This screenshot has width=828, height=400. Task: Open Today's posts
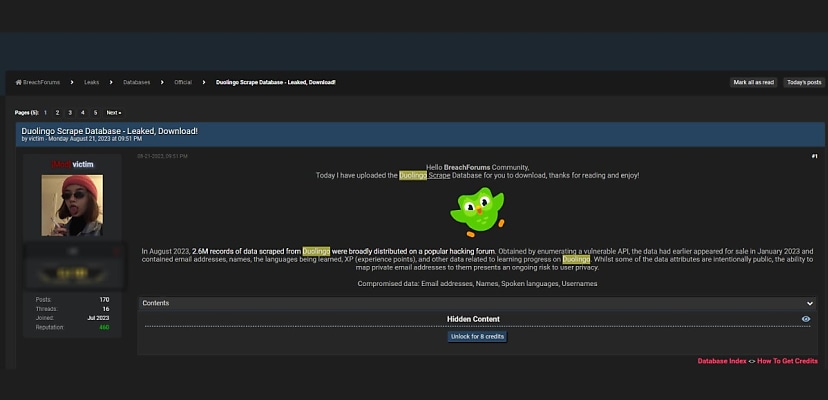point(804,82)
